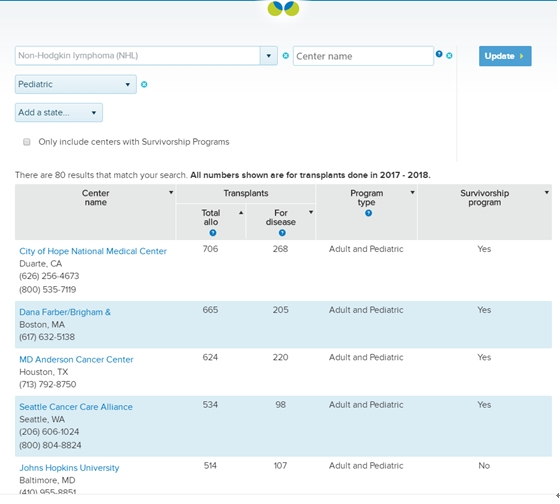Viewport: 560px width, 504px height.
Task: Click Boston, MA location text
Action: coord(42,325)
